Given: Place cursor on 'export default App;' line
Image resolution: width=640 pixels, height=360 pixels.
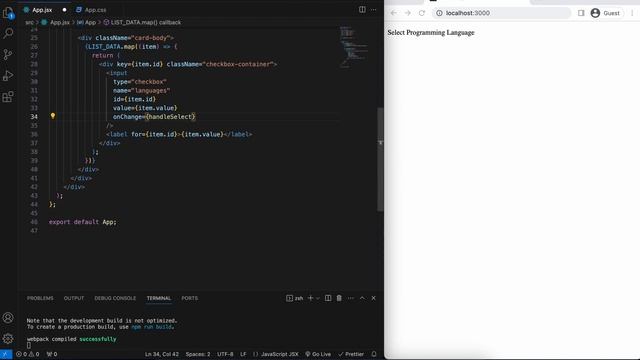Looking at the screenshot, I should (82, 222).
